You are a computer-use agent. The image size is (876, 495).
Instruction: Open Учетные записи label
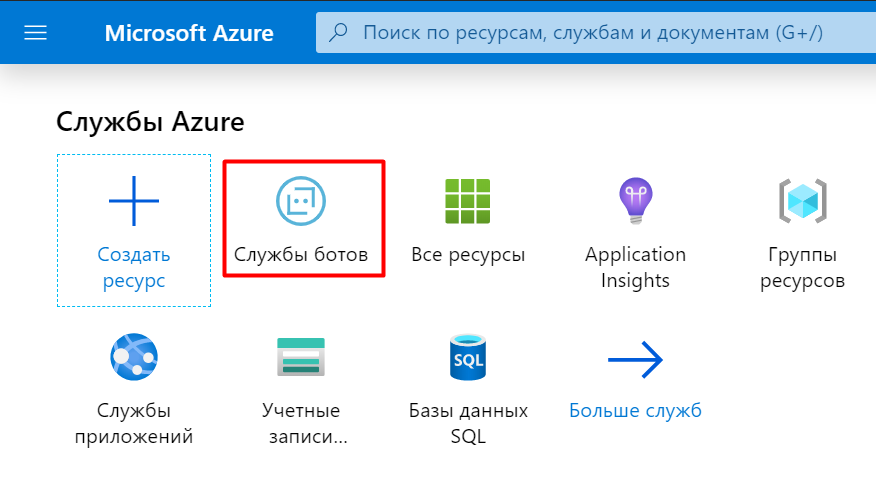(301, 423)
